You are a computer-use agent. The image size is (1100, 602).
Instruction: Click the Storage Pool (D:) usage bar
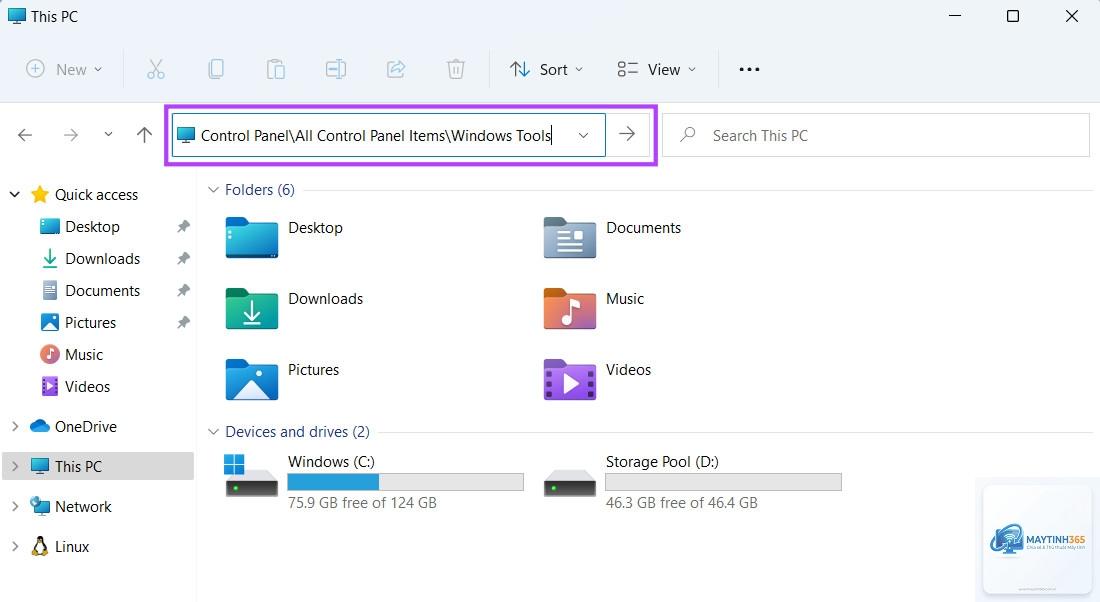pos(723,482)
